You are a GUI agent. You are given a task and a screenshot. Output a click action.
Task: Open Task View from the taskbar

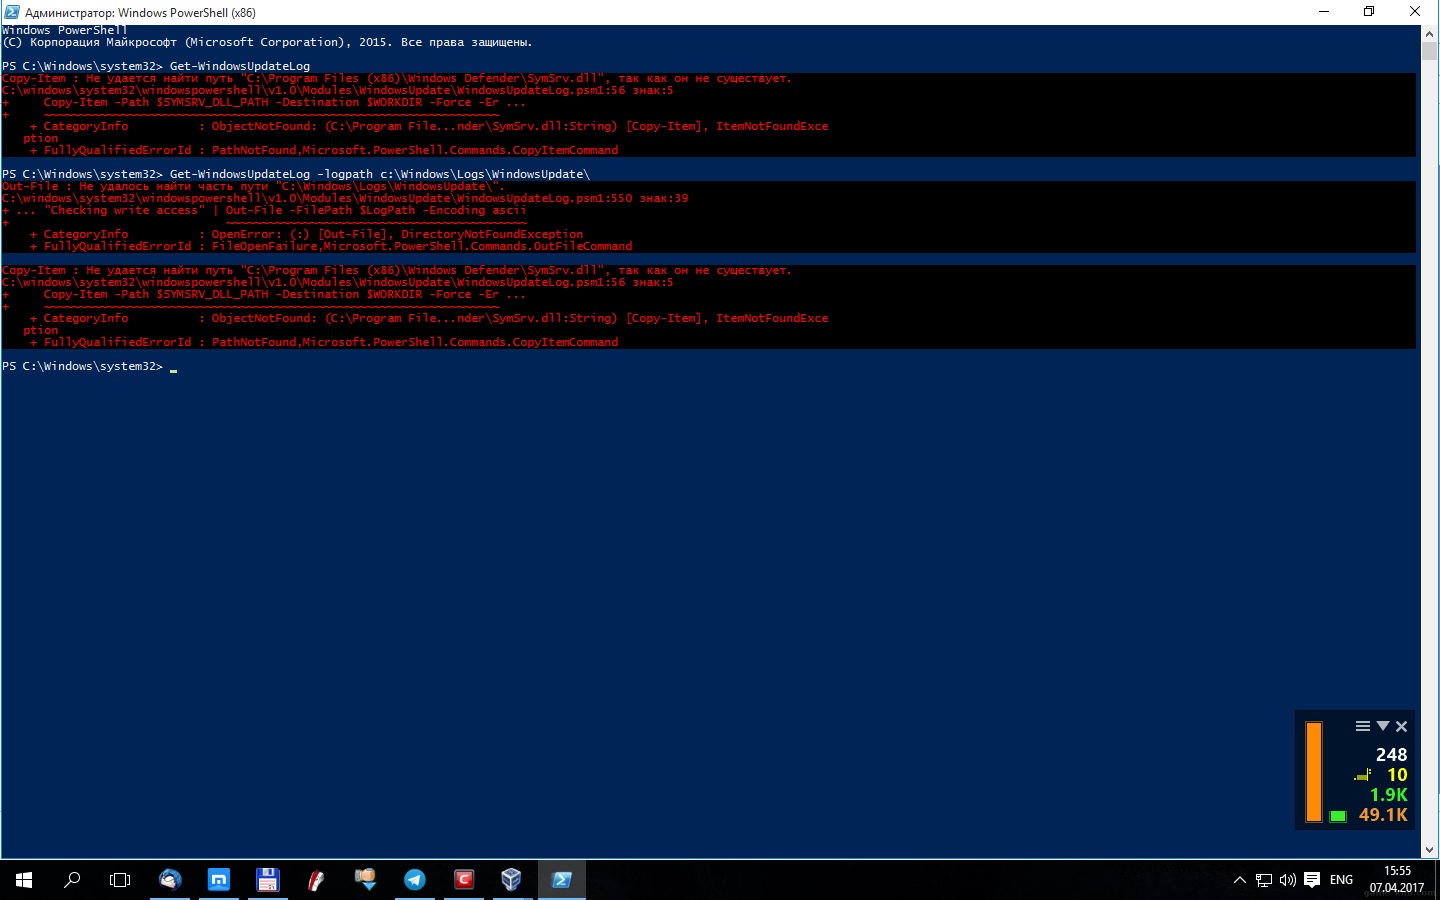pos(120,880)
